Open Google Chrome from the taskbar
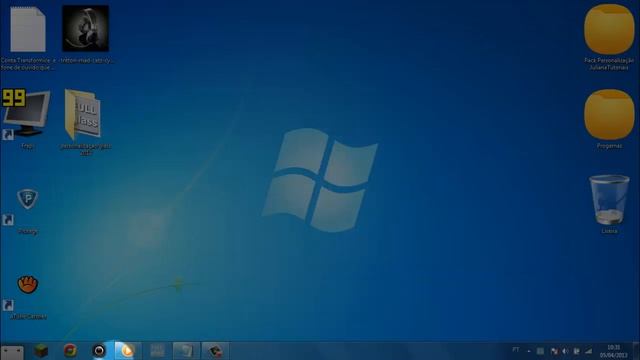640x360 pixels. (x=70, y=351)
